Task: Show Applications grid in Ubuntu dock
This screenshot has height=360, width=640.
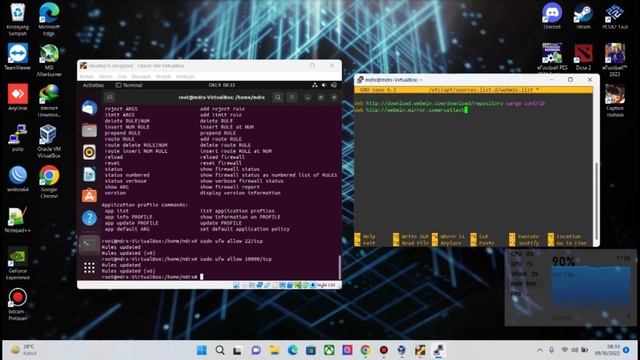Action: pos(89,268)
